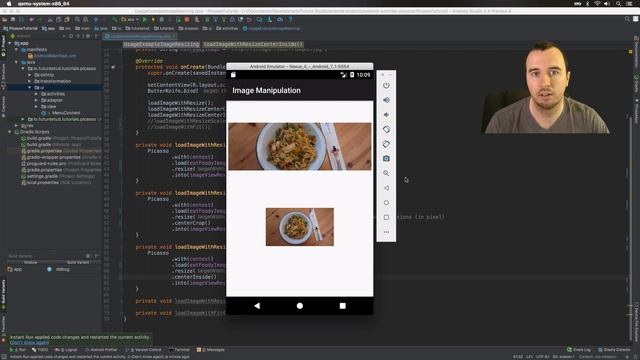Viewport: 640px width, 360px height.
Task: Open macOS volume status icon
Action: coord(607,4)
